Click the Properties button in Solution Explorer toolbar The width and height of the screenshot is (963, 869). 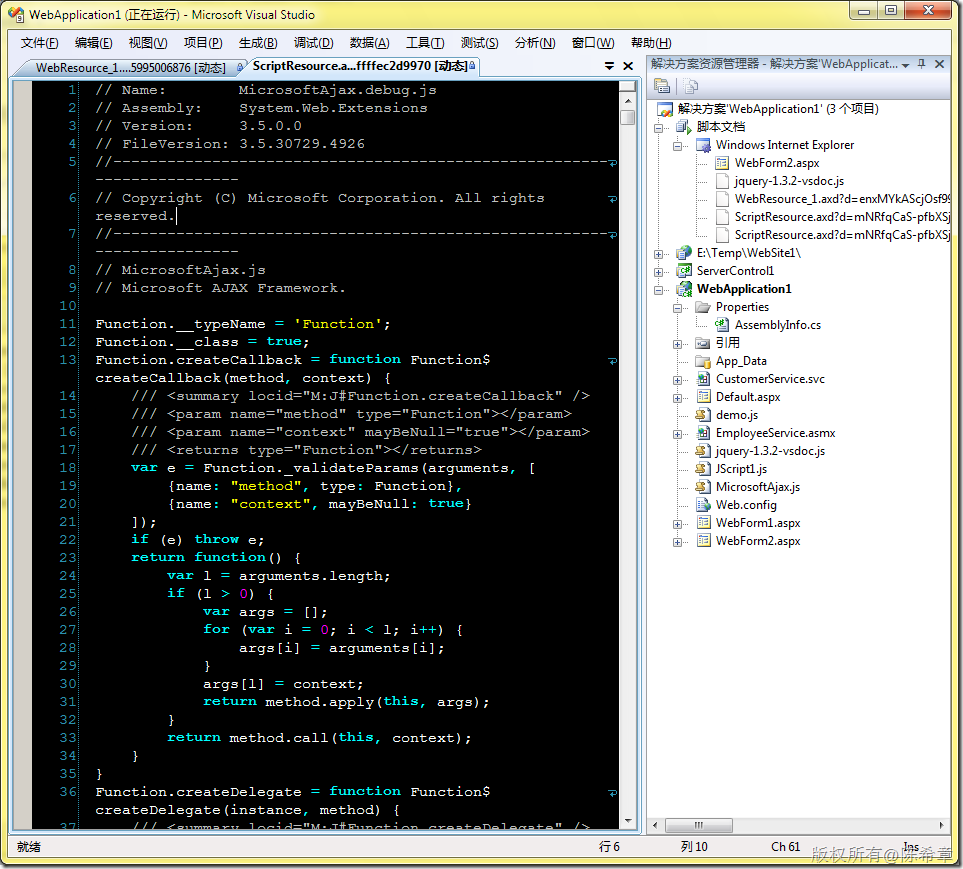pos(661,86)
